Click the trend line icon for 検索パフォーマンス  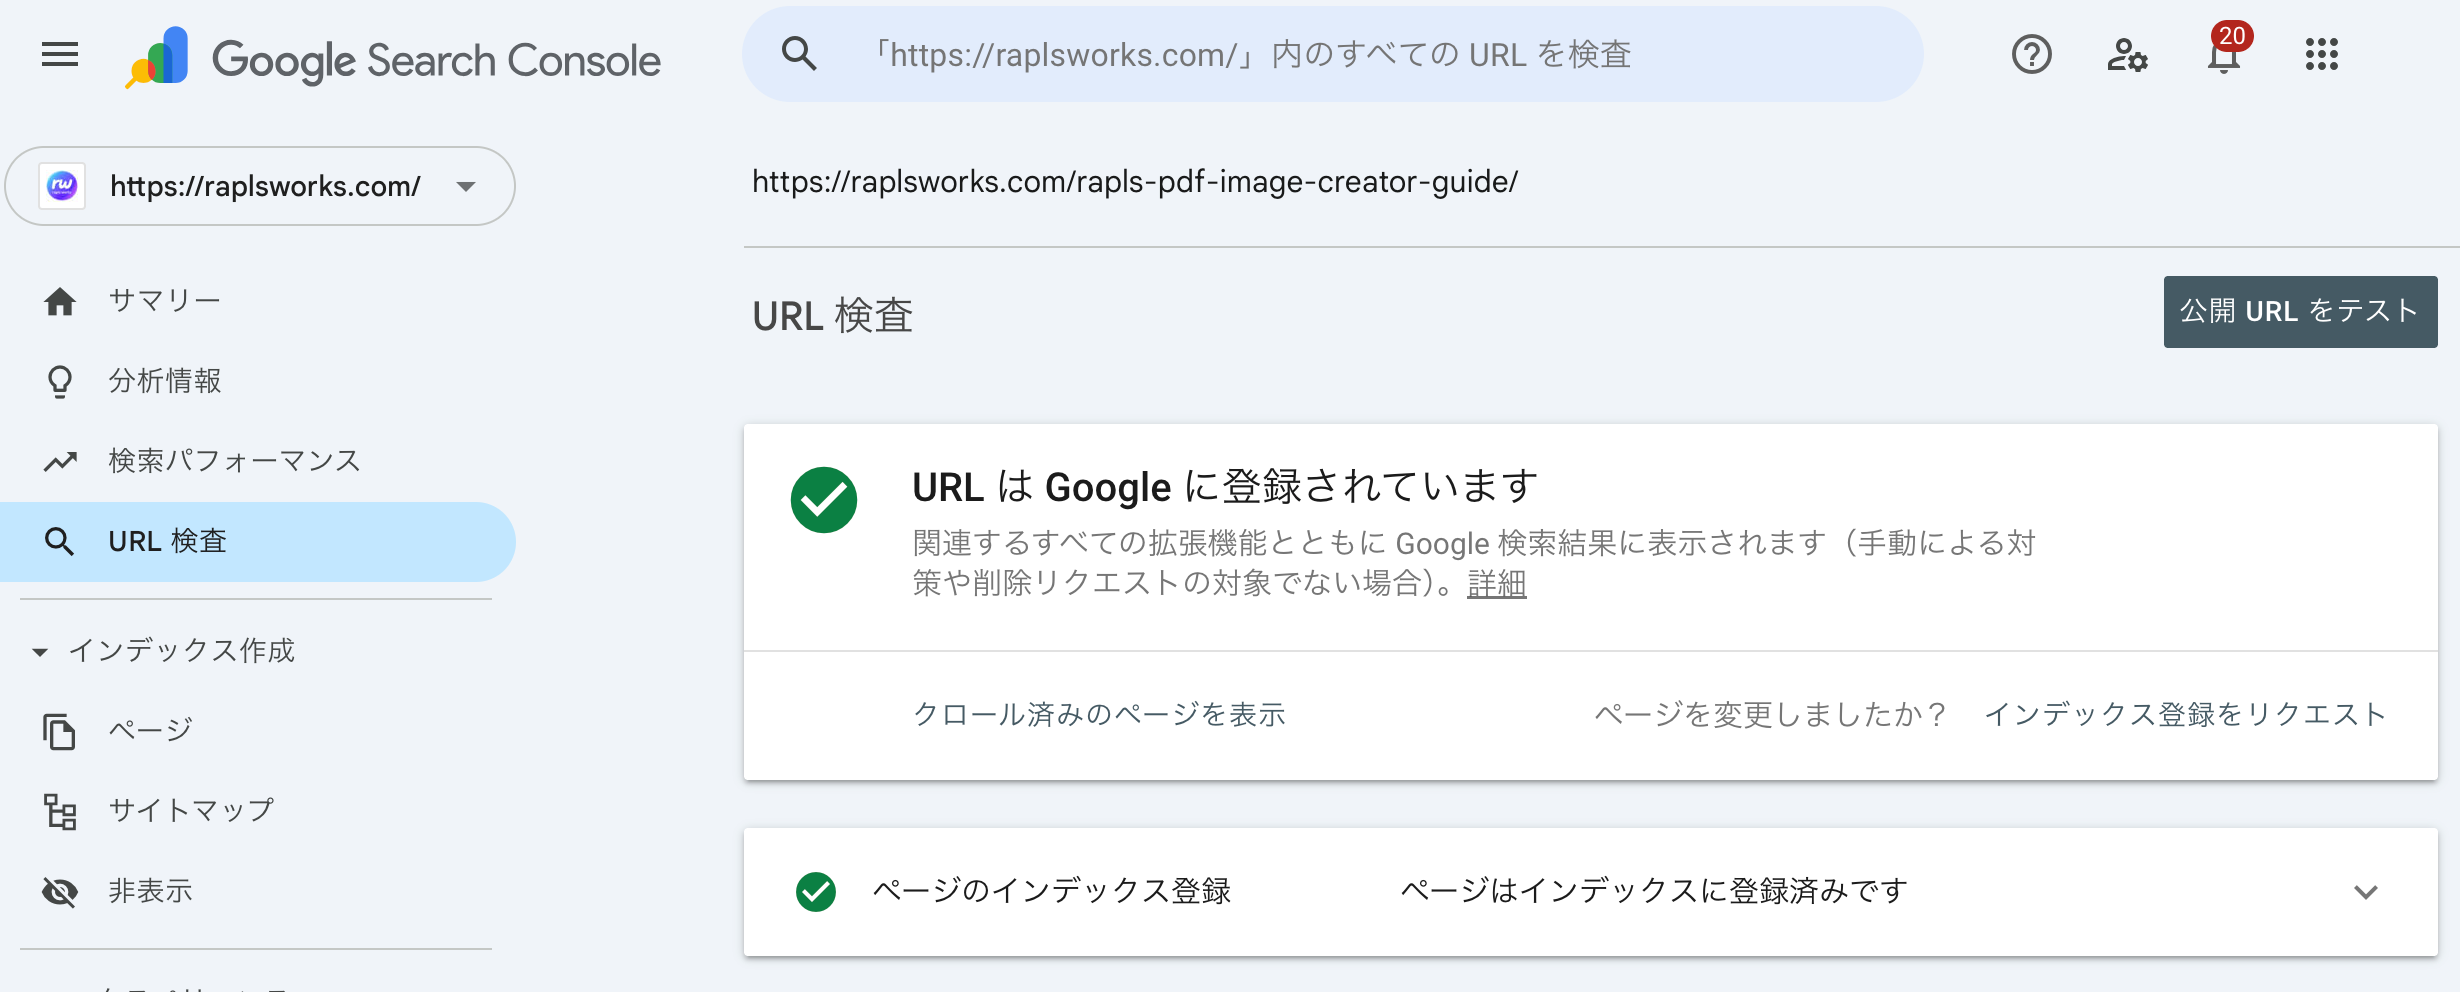[x=60, y=461]
